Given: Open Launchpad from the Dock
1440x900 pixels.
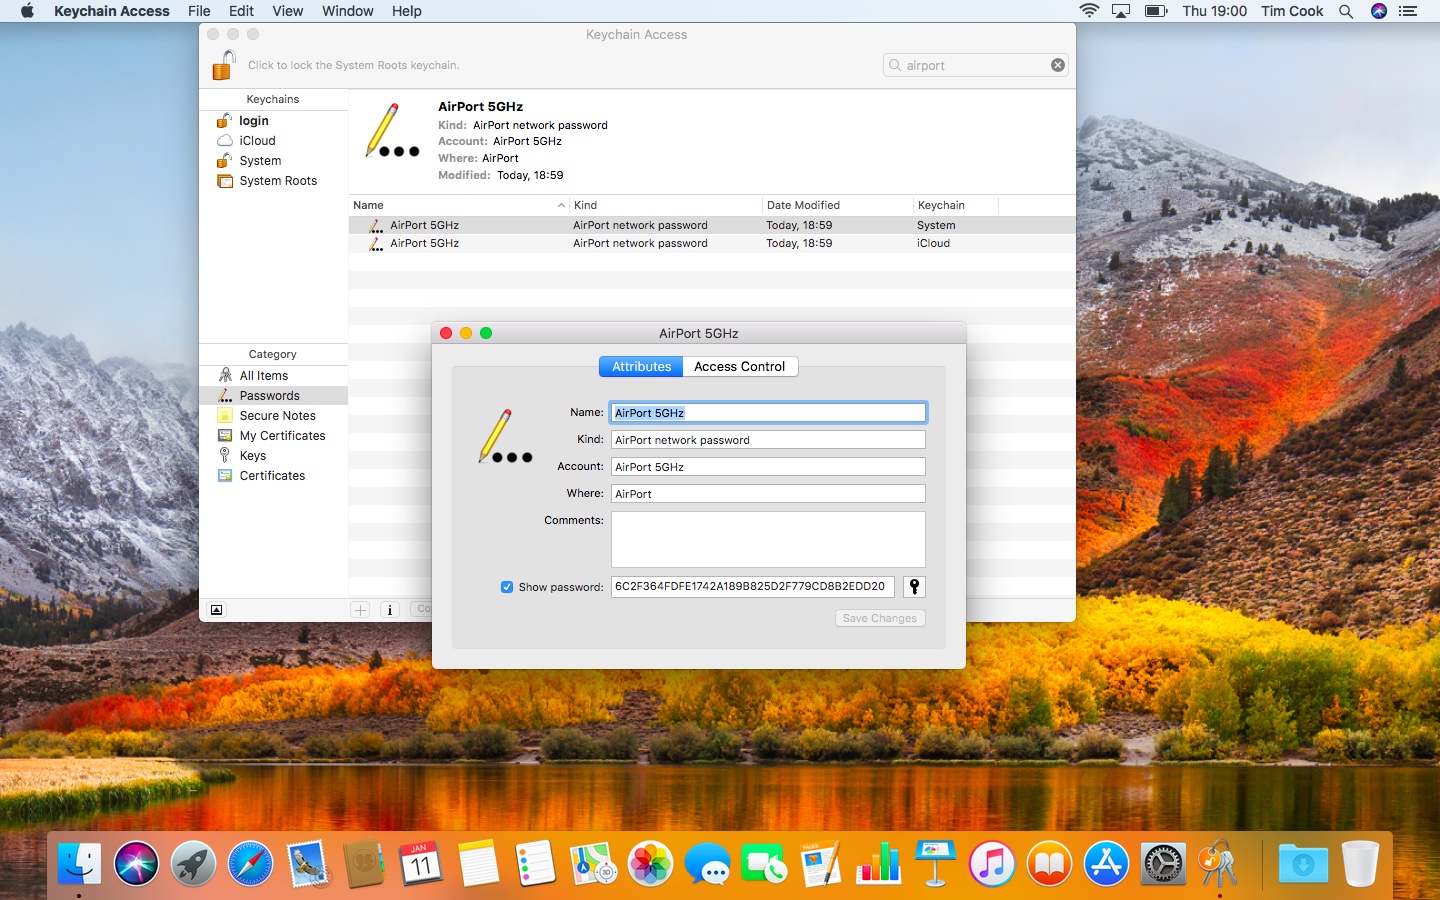Looking at the screenshot, I should pos(193,863).
